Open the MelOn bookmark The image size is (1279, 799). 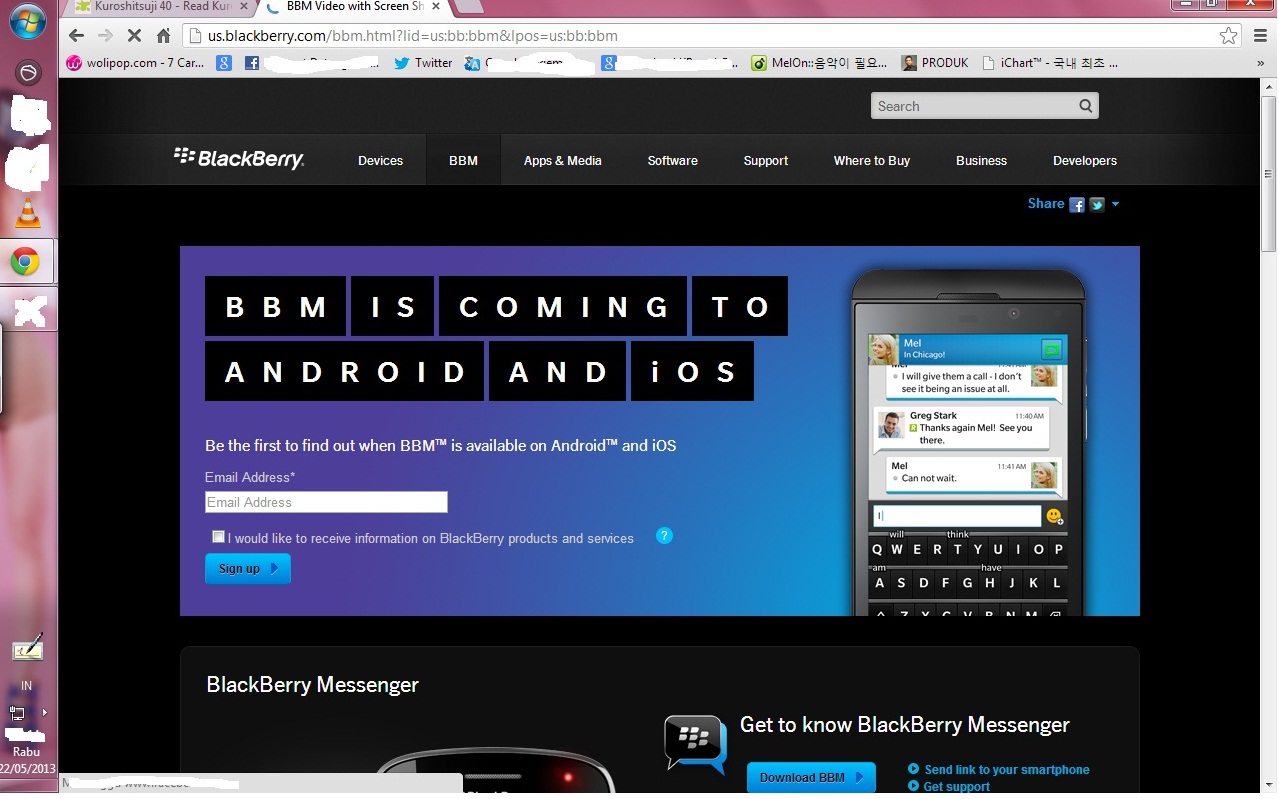tap(819, 63)
